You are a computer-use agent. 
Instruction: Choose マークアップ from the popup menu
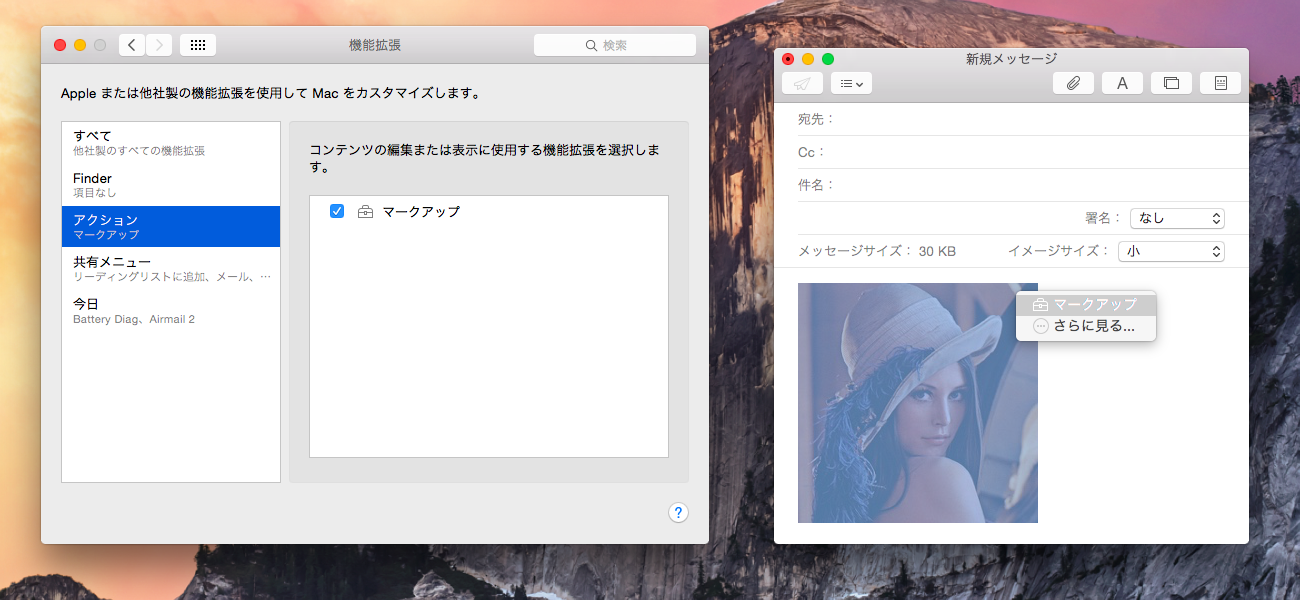coord(1086,304)
